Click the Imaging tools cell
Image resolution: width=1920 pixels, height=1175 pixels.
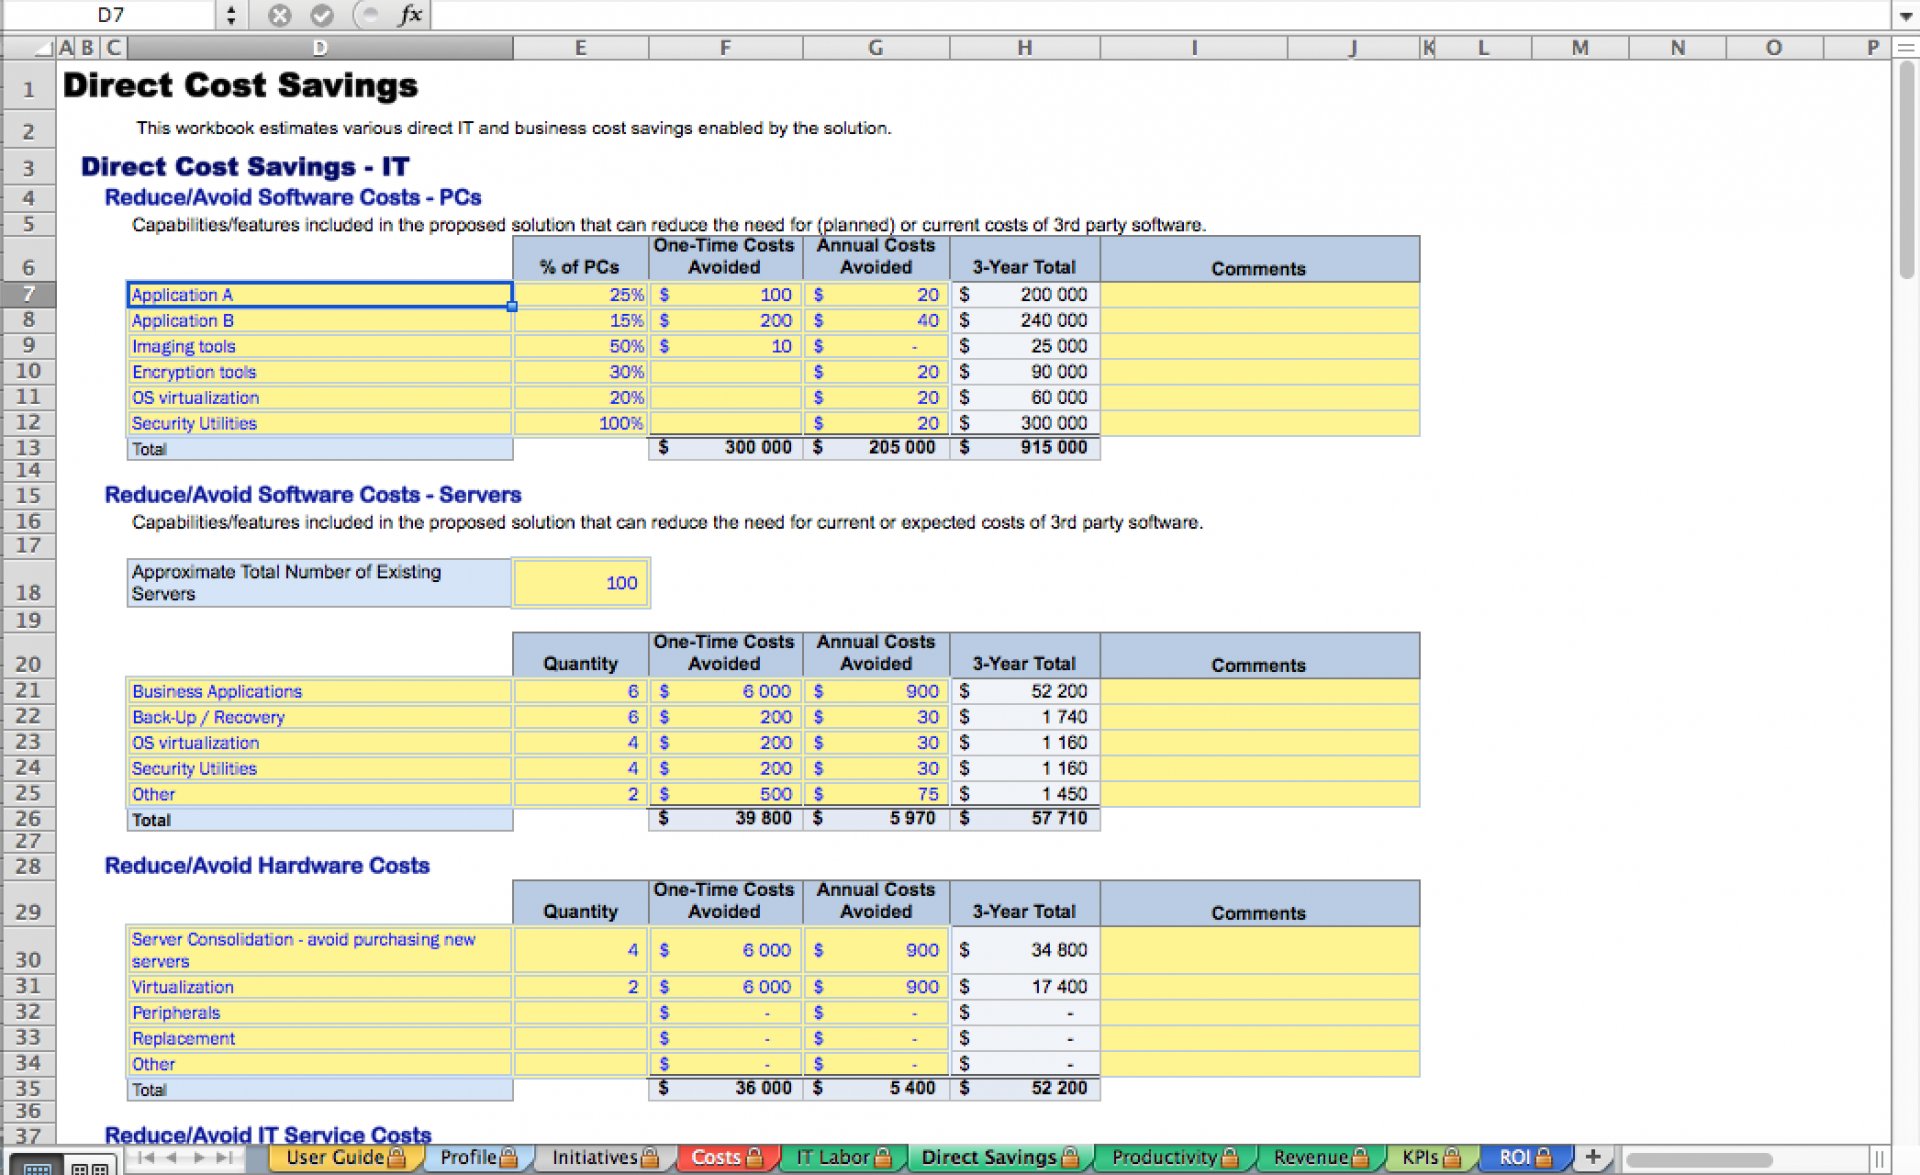tap(320, 347)
